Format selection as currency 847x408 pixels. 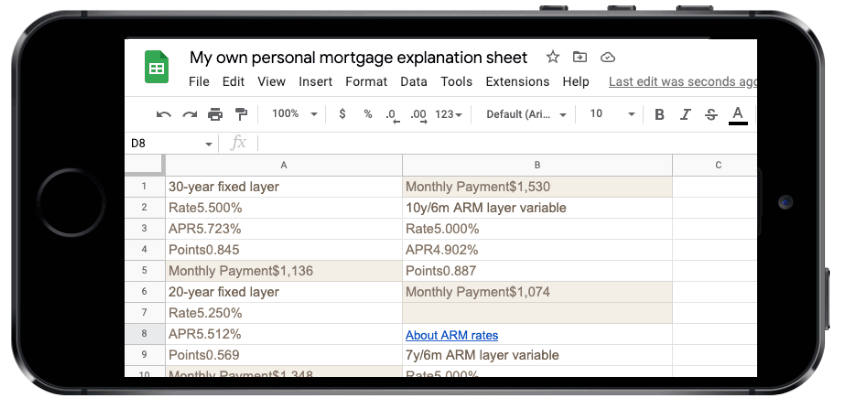(342, 114)
